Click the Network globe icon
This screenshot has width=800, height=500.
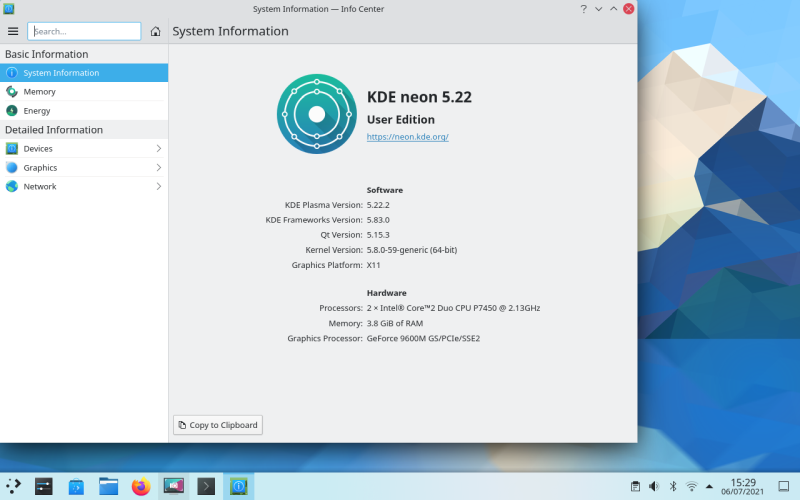pos(12,186)
